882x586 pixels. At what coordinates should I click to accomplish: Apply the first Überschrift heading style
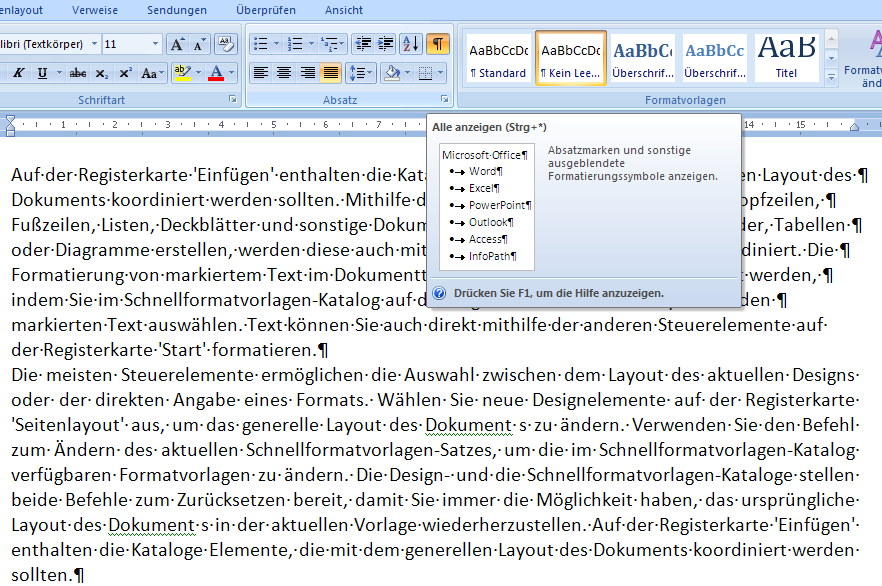642,58
